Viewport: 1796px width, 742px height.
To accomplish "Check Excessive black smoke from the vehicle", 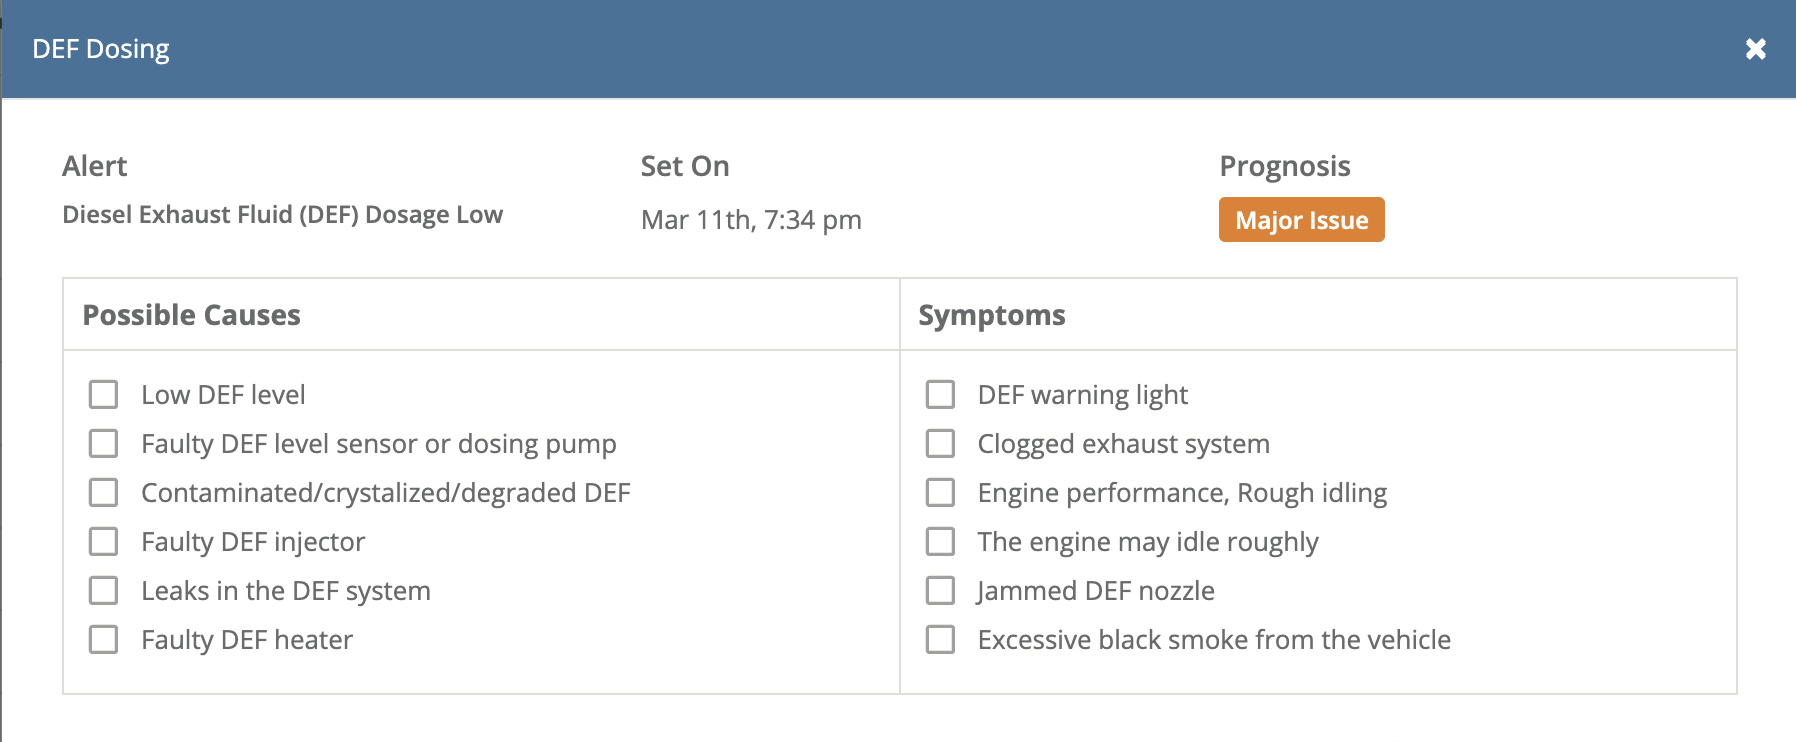I will [940, 639].
